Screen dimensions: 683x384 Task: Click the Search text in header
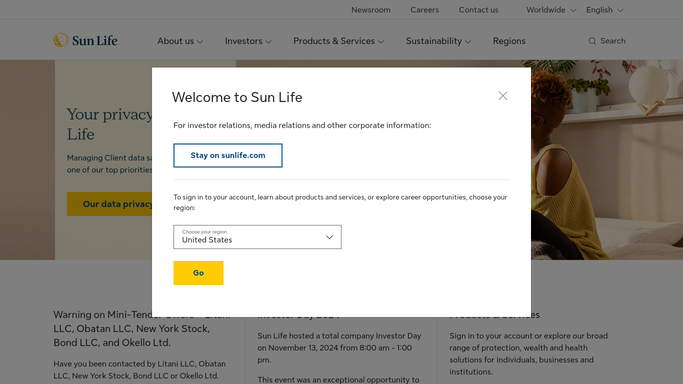tap(612, 41)
